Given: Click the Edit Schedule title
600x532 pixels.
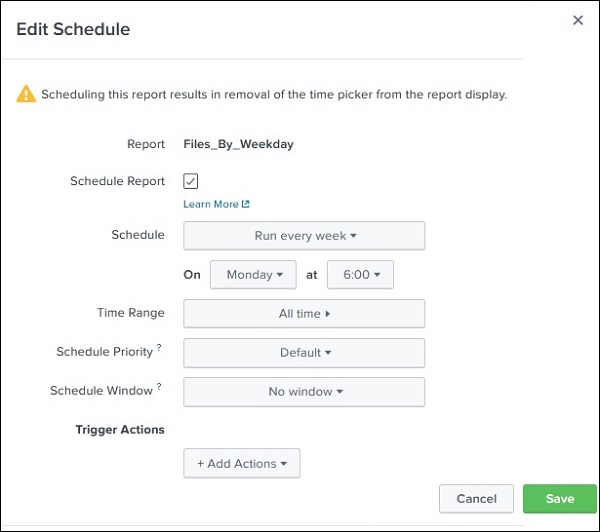Looking at the screenshot, I should 73,29.
